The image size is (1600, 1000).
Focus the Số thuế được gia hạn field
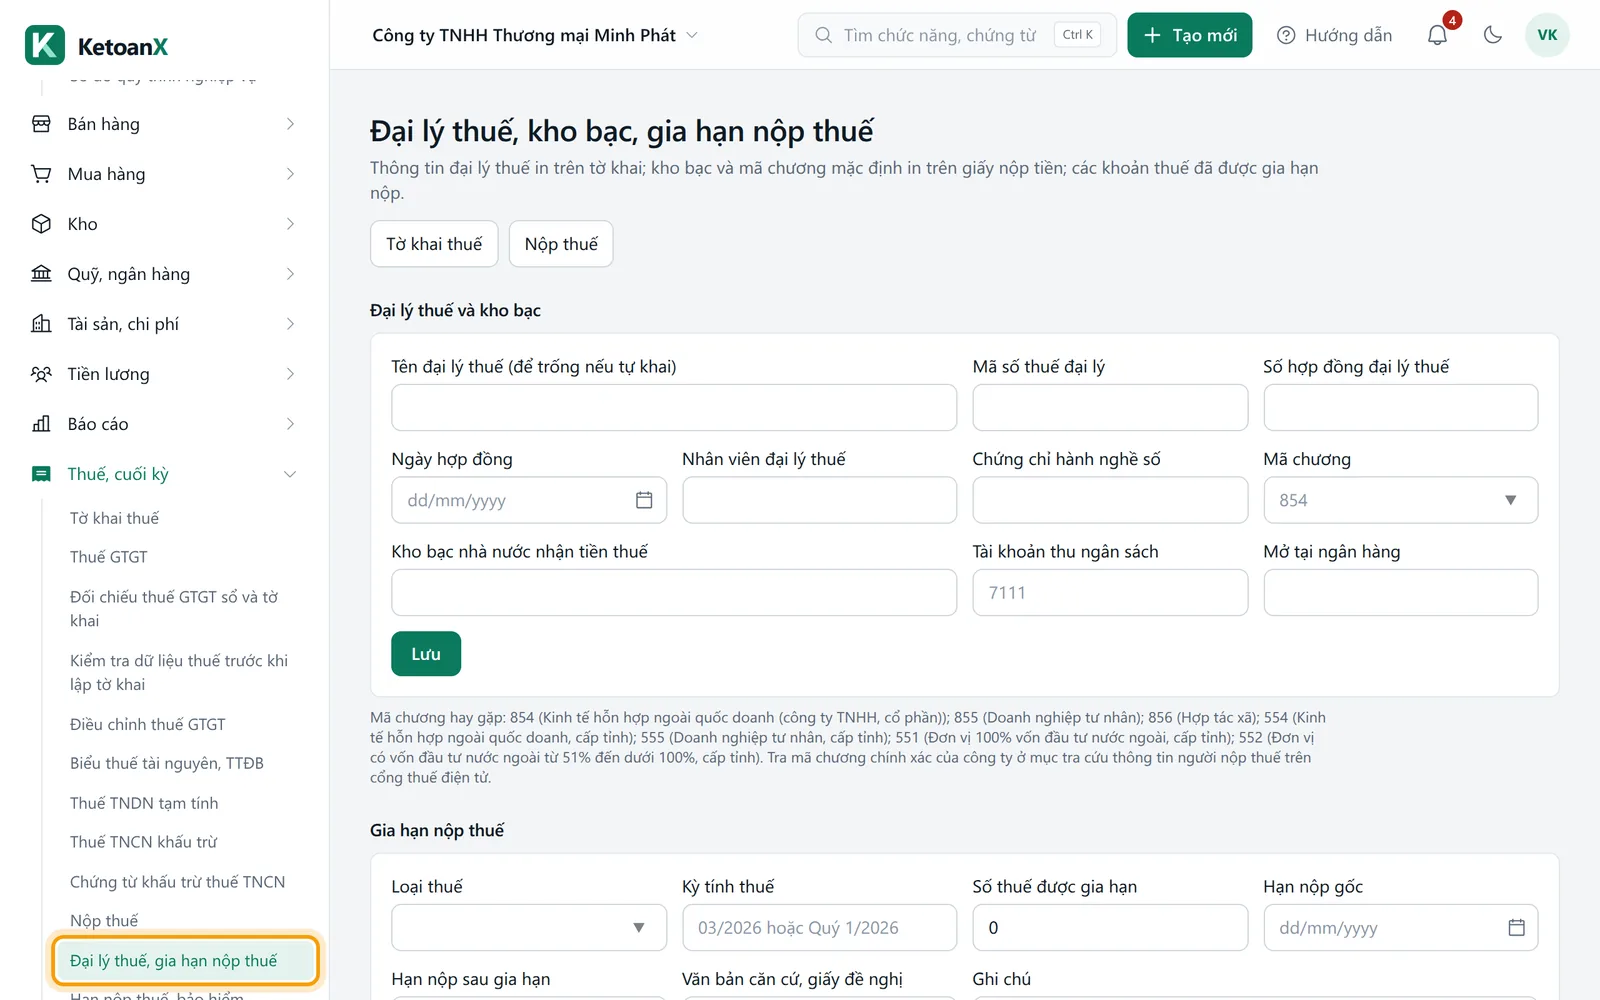1110,928
